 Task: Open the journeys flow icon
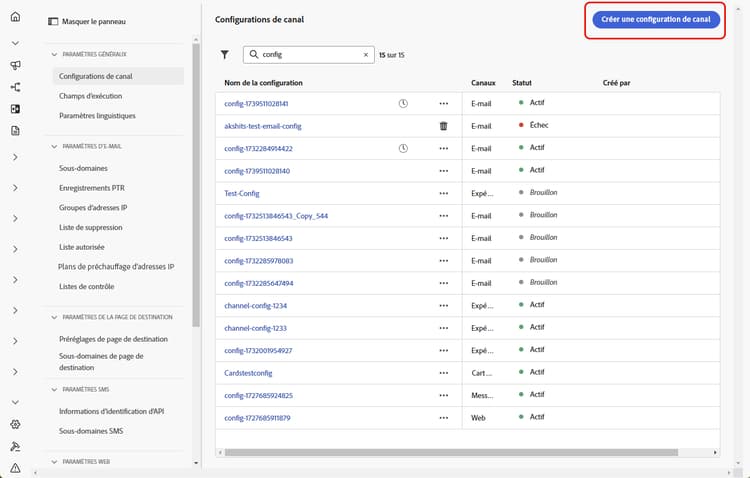click(15, 87)
